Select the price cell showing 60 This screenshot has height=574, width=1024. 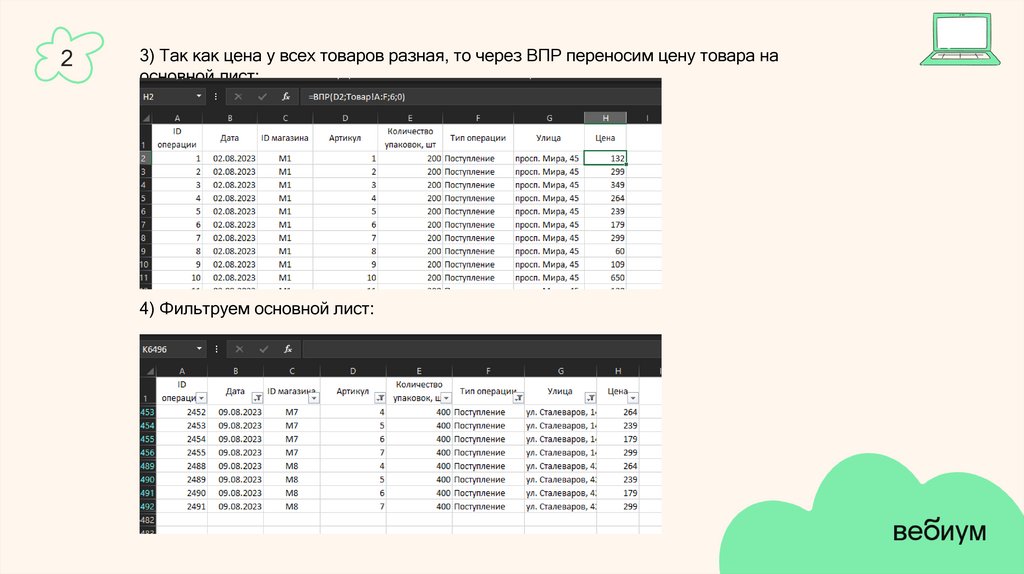click(x=605, y=251)
